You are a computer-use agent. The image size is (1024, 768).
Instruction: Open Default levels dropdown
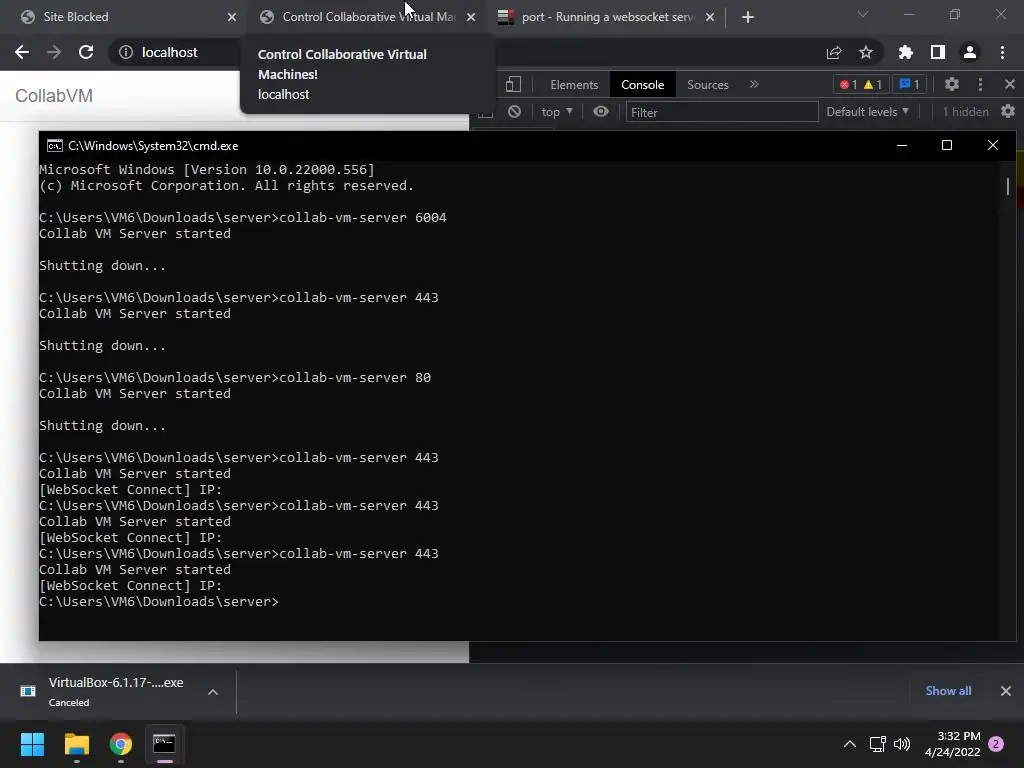pyautogui.click(x=867, y=112)
